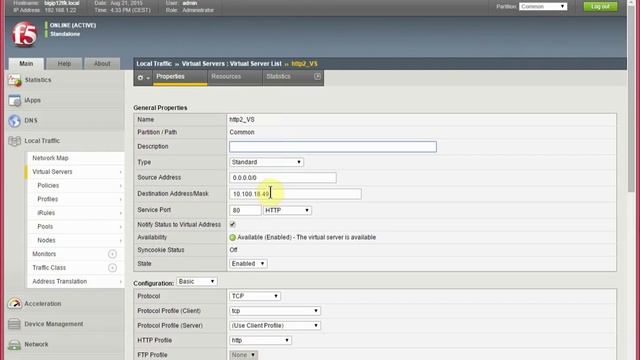Click the green Available status icon
Image resolution: width=640 pixels, height=360 pixels.
(x=233, y=238)
